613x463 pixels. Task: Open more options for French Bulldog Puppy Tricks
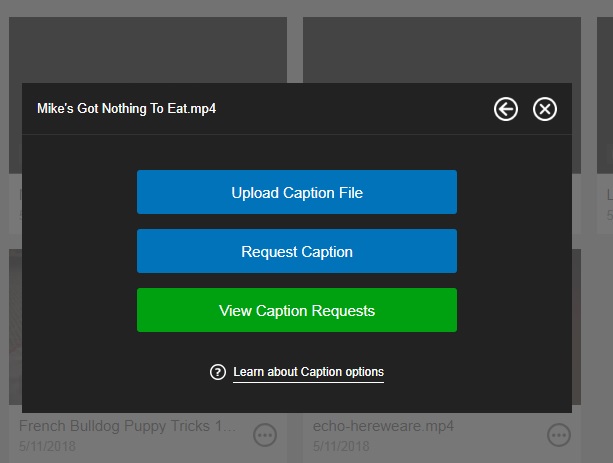[265, 435]
